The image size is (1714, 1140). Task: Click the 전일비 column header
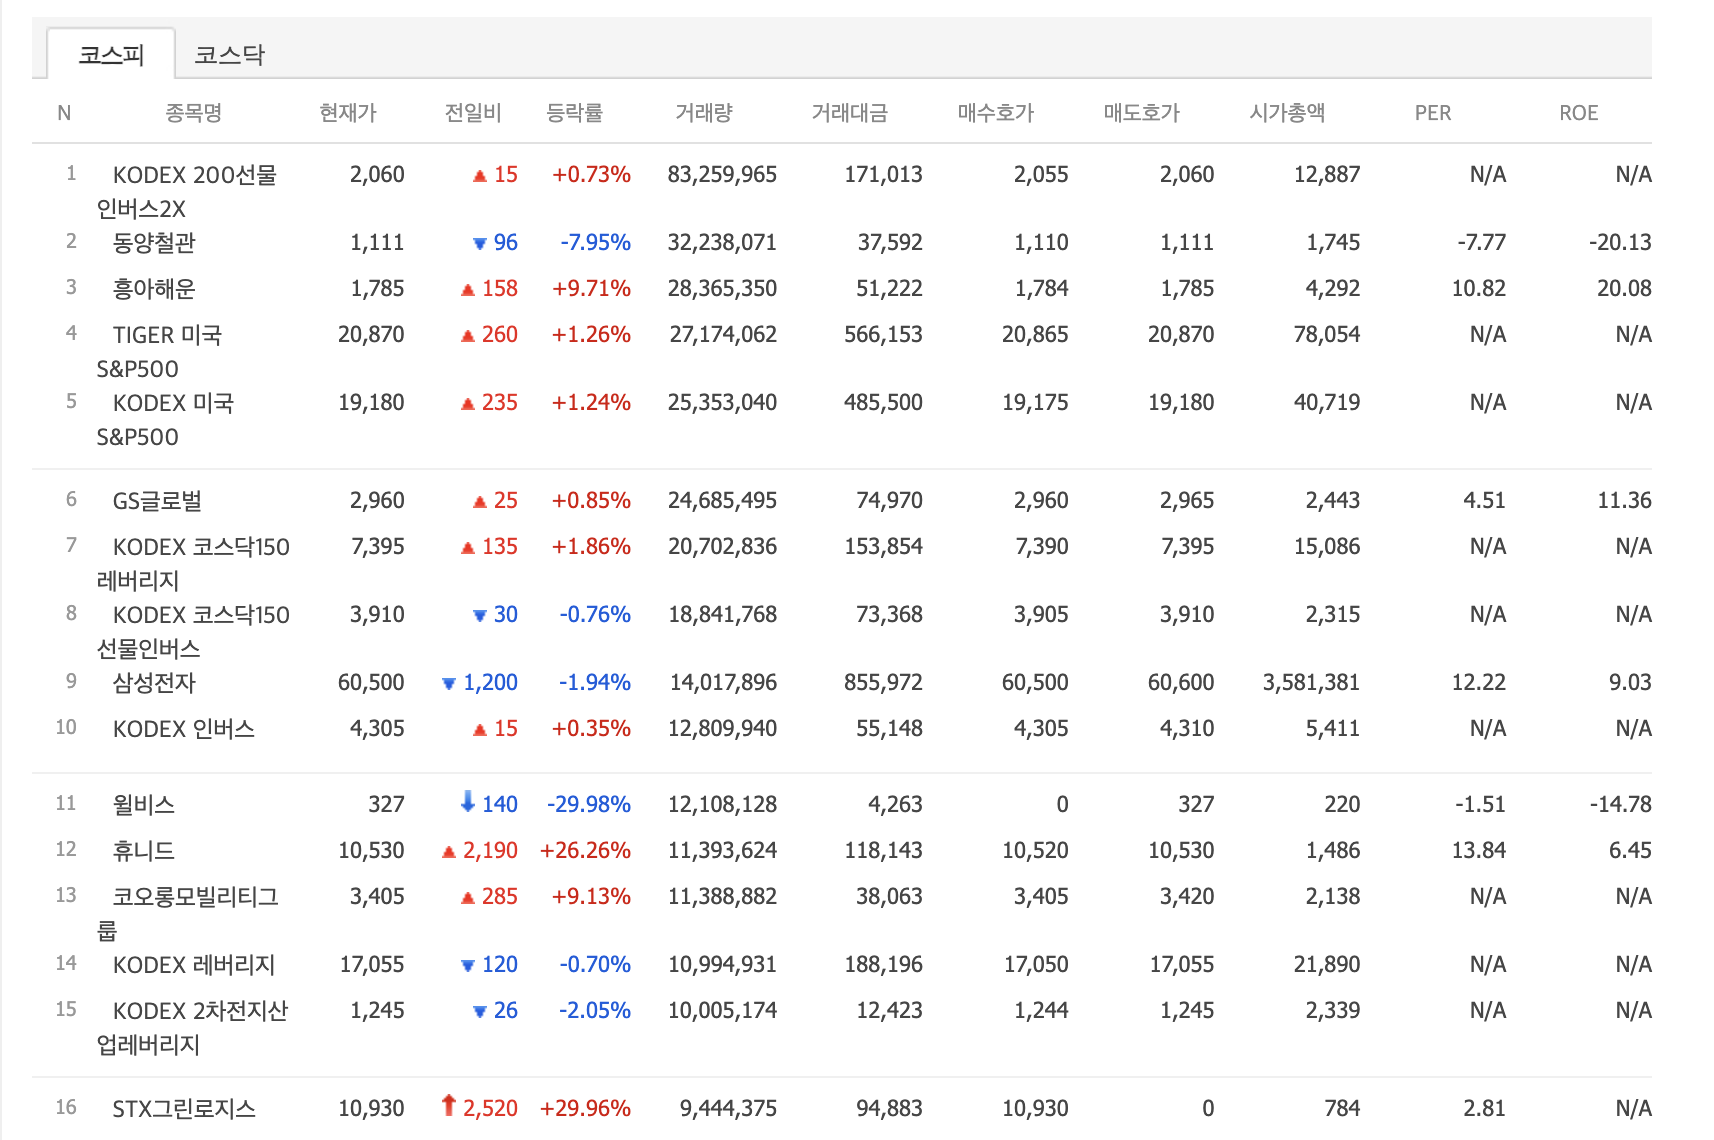[472, 112]
